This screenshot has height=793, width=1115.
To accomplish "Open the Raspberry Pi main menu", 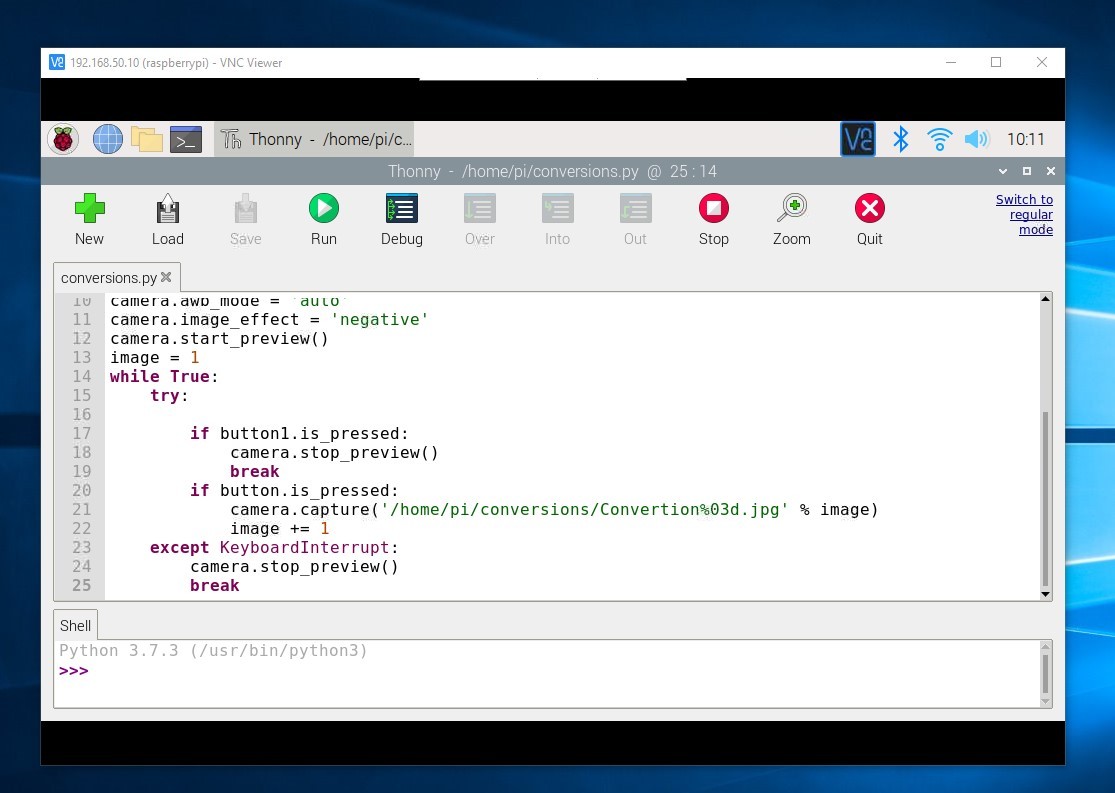I will (63, 139).
